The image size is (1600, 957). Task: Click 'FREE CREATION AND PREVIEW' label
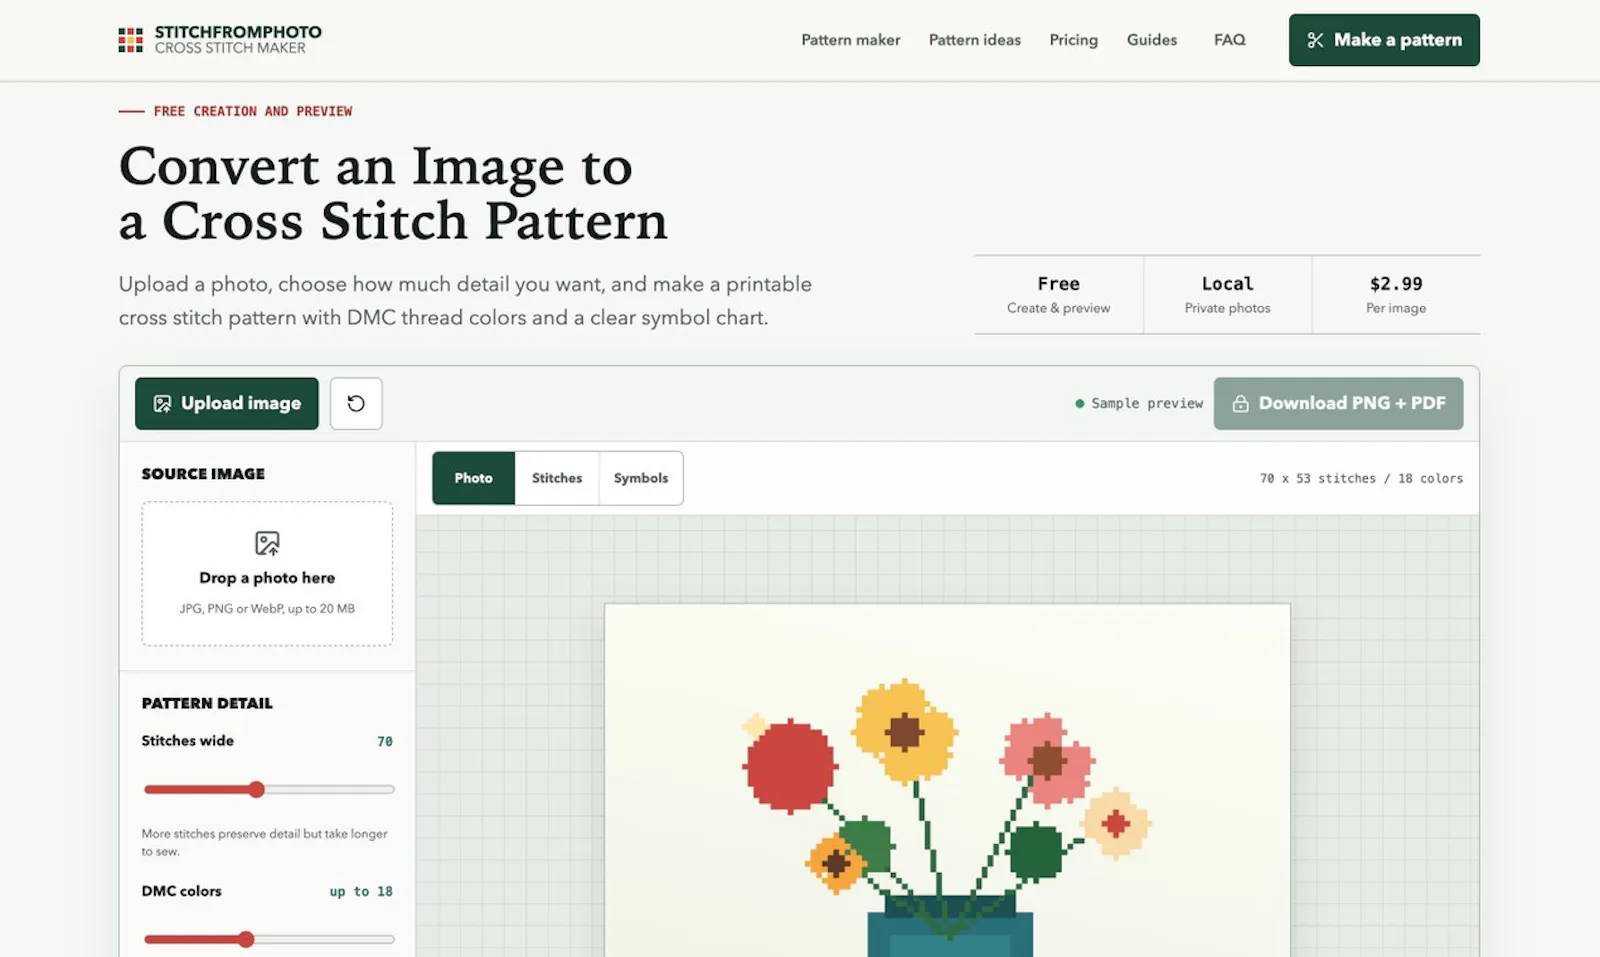(253, 111)
